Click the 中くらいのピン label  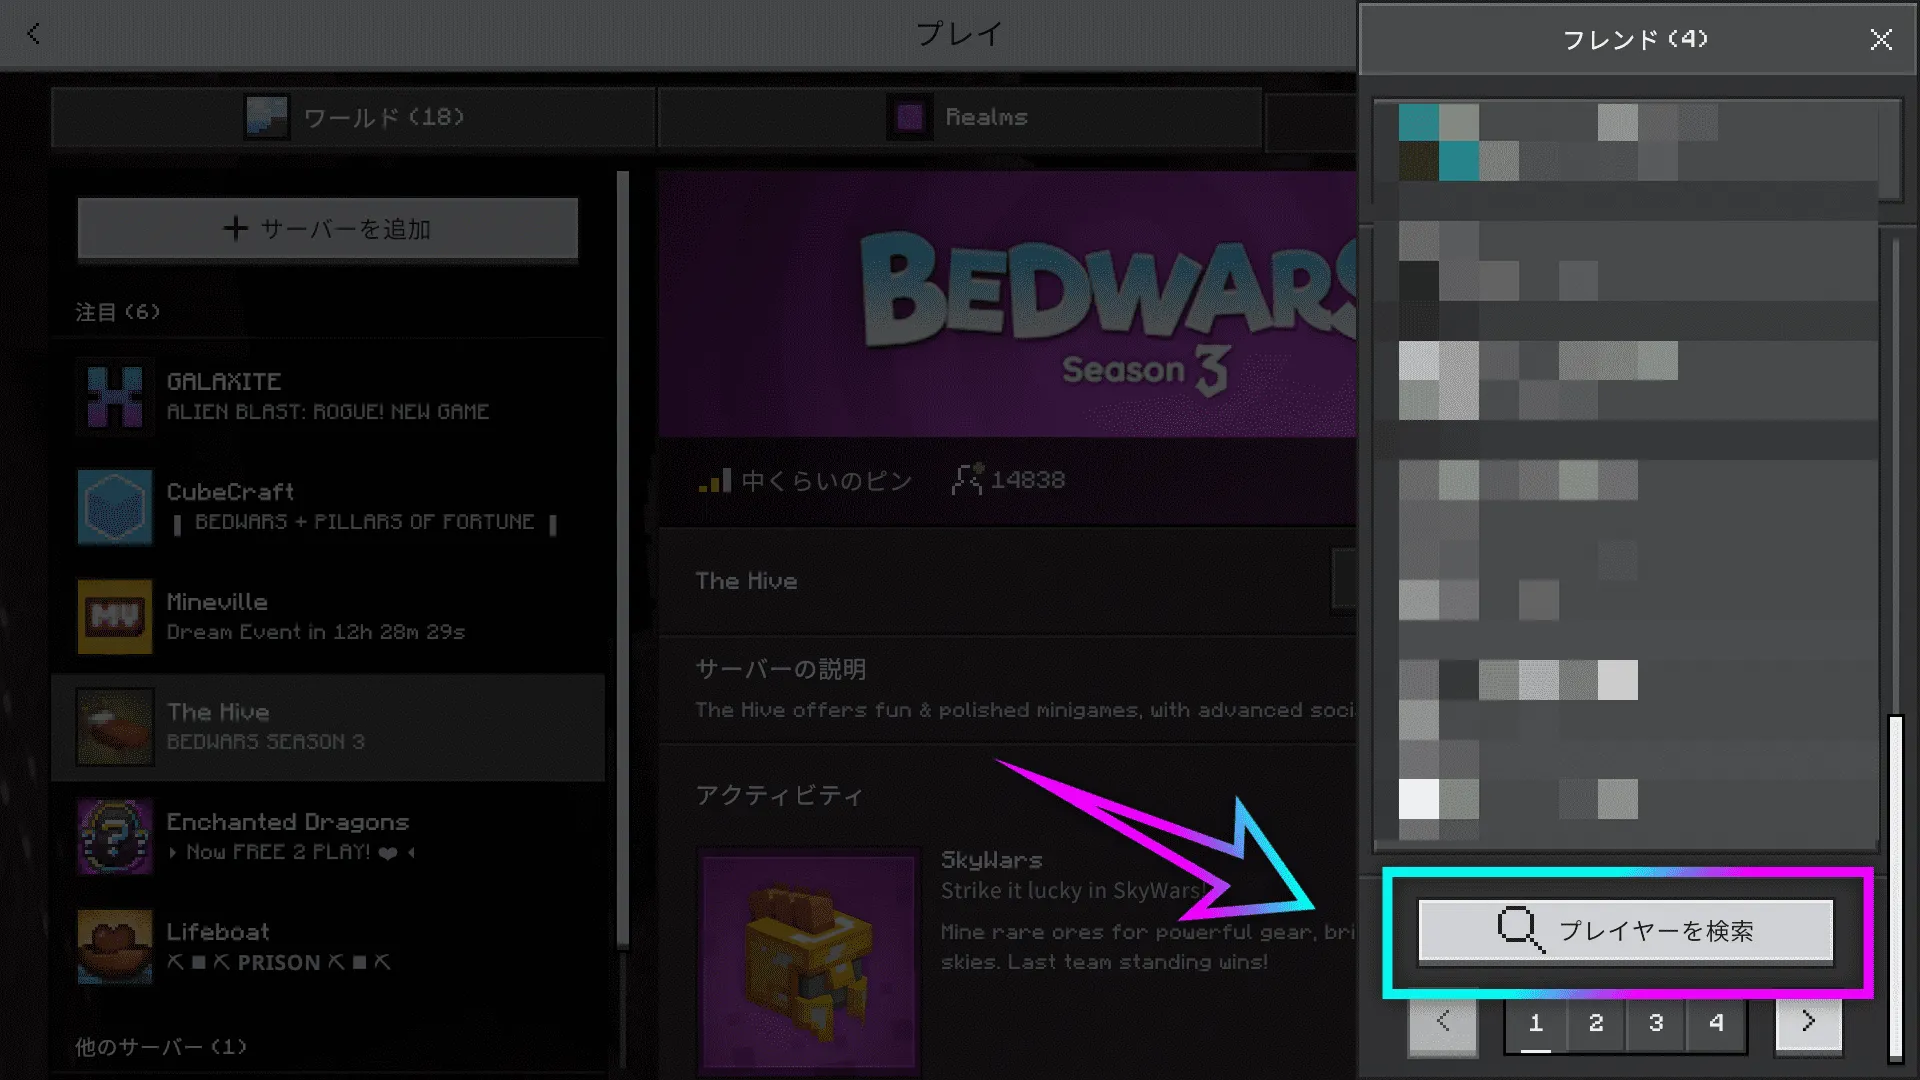pyautogui.click(x=827, y=481)
